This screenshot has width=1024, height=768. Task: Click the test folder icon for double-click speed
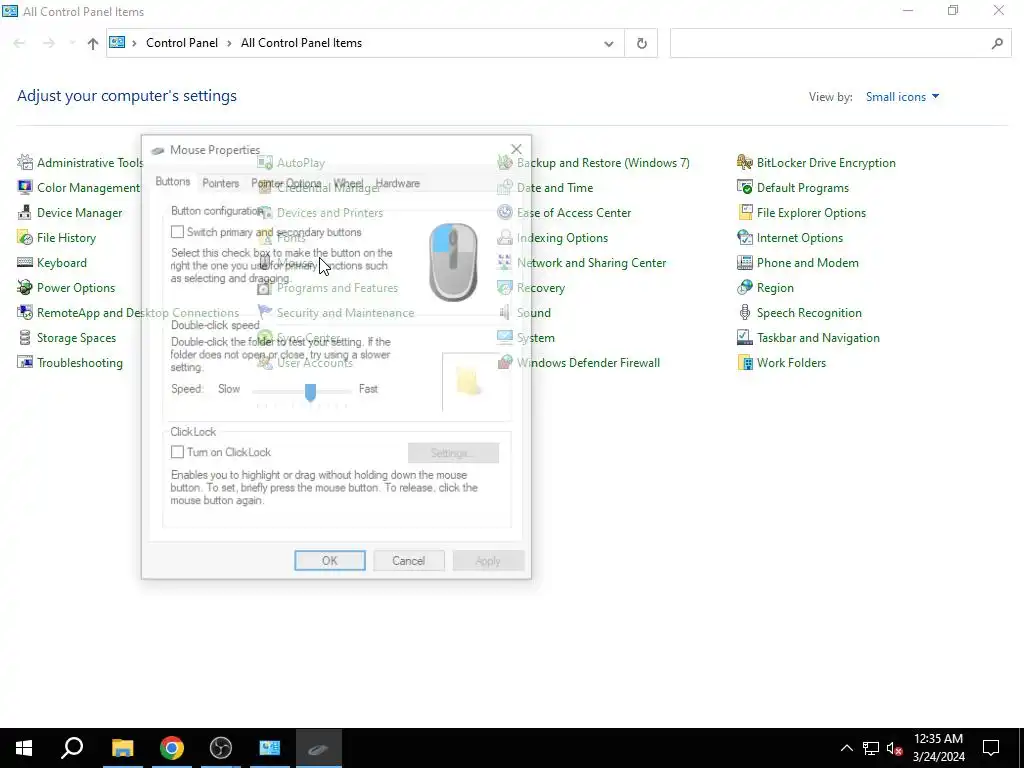point(470,382)
